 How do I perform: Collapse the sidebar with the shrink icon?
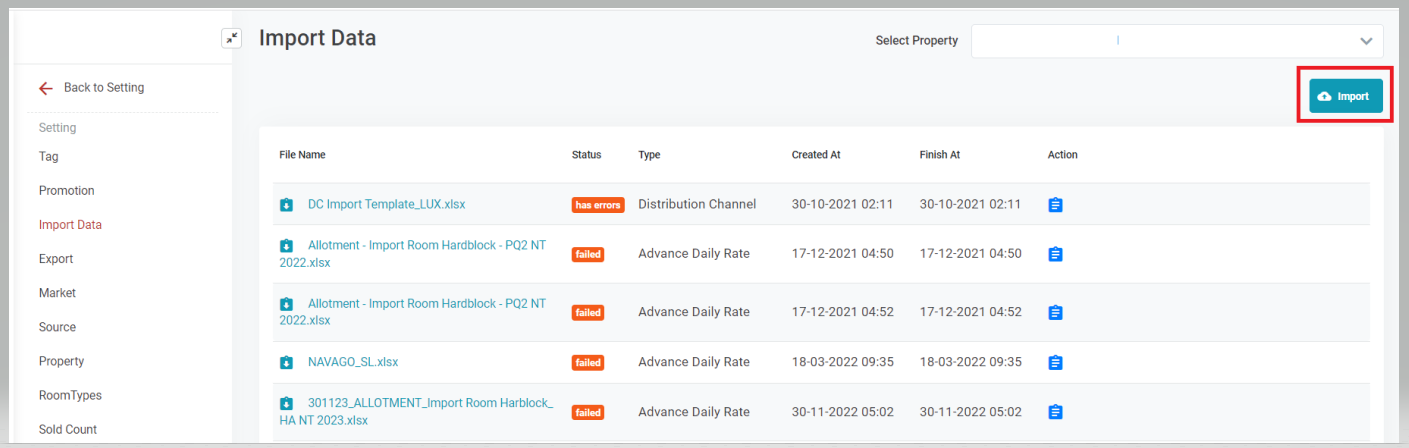(231, 38)
